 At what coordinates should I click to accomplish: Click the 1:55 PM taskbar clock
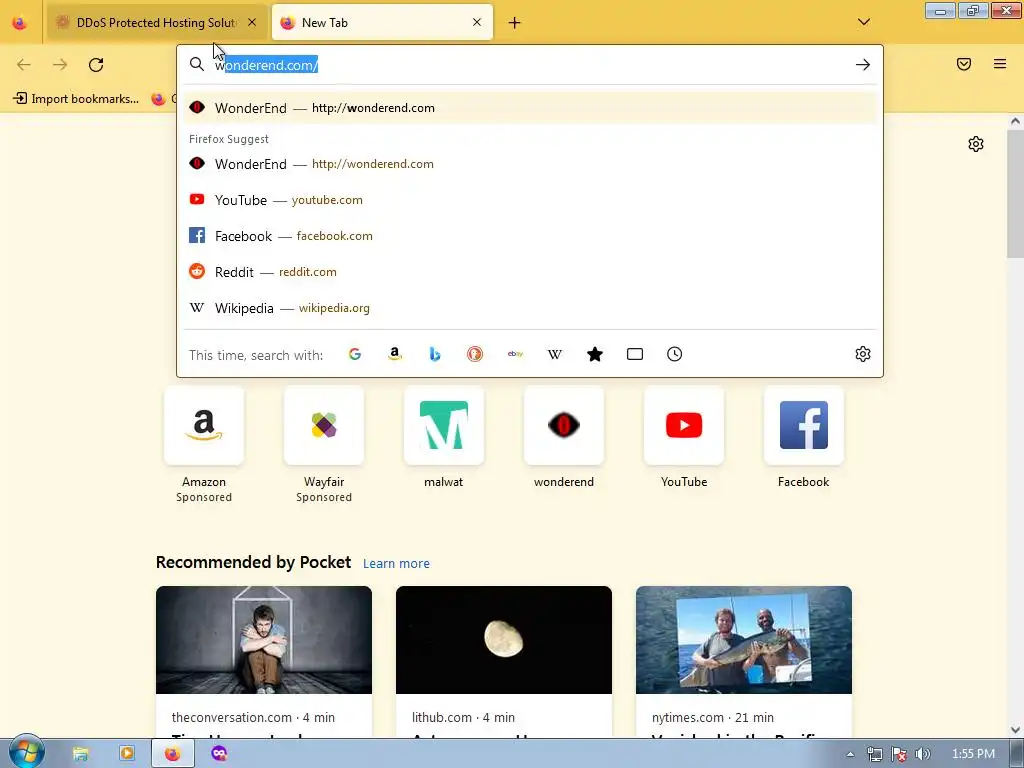click(973, 754)
